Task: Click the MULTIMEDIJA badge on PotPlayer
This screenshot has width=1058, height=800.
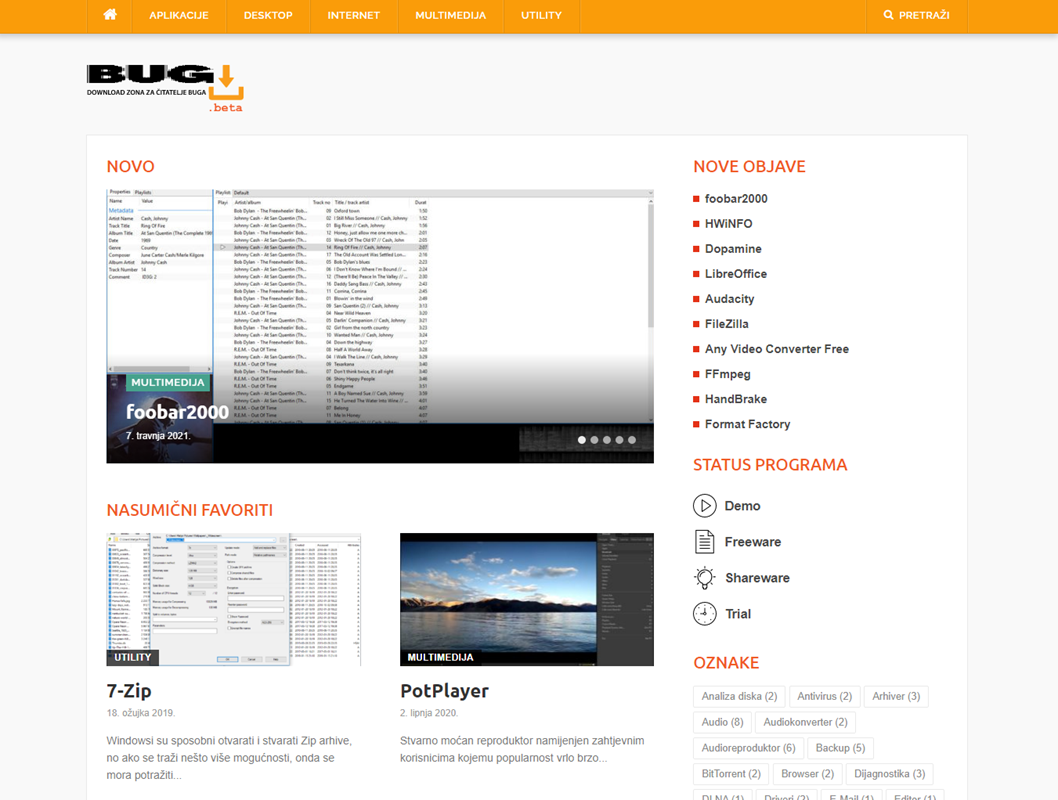Action: coord(441,658)
